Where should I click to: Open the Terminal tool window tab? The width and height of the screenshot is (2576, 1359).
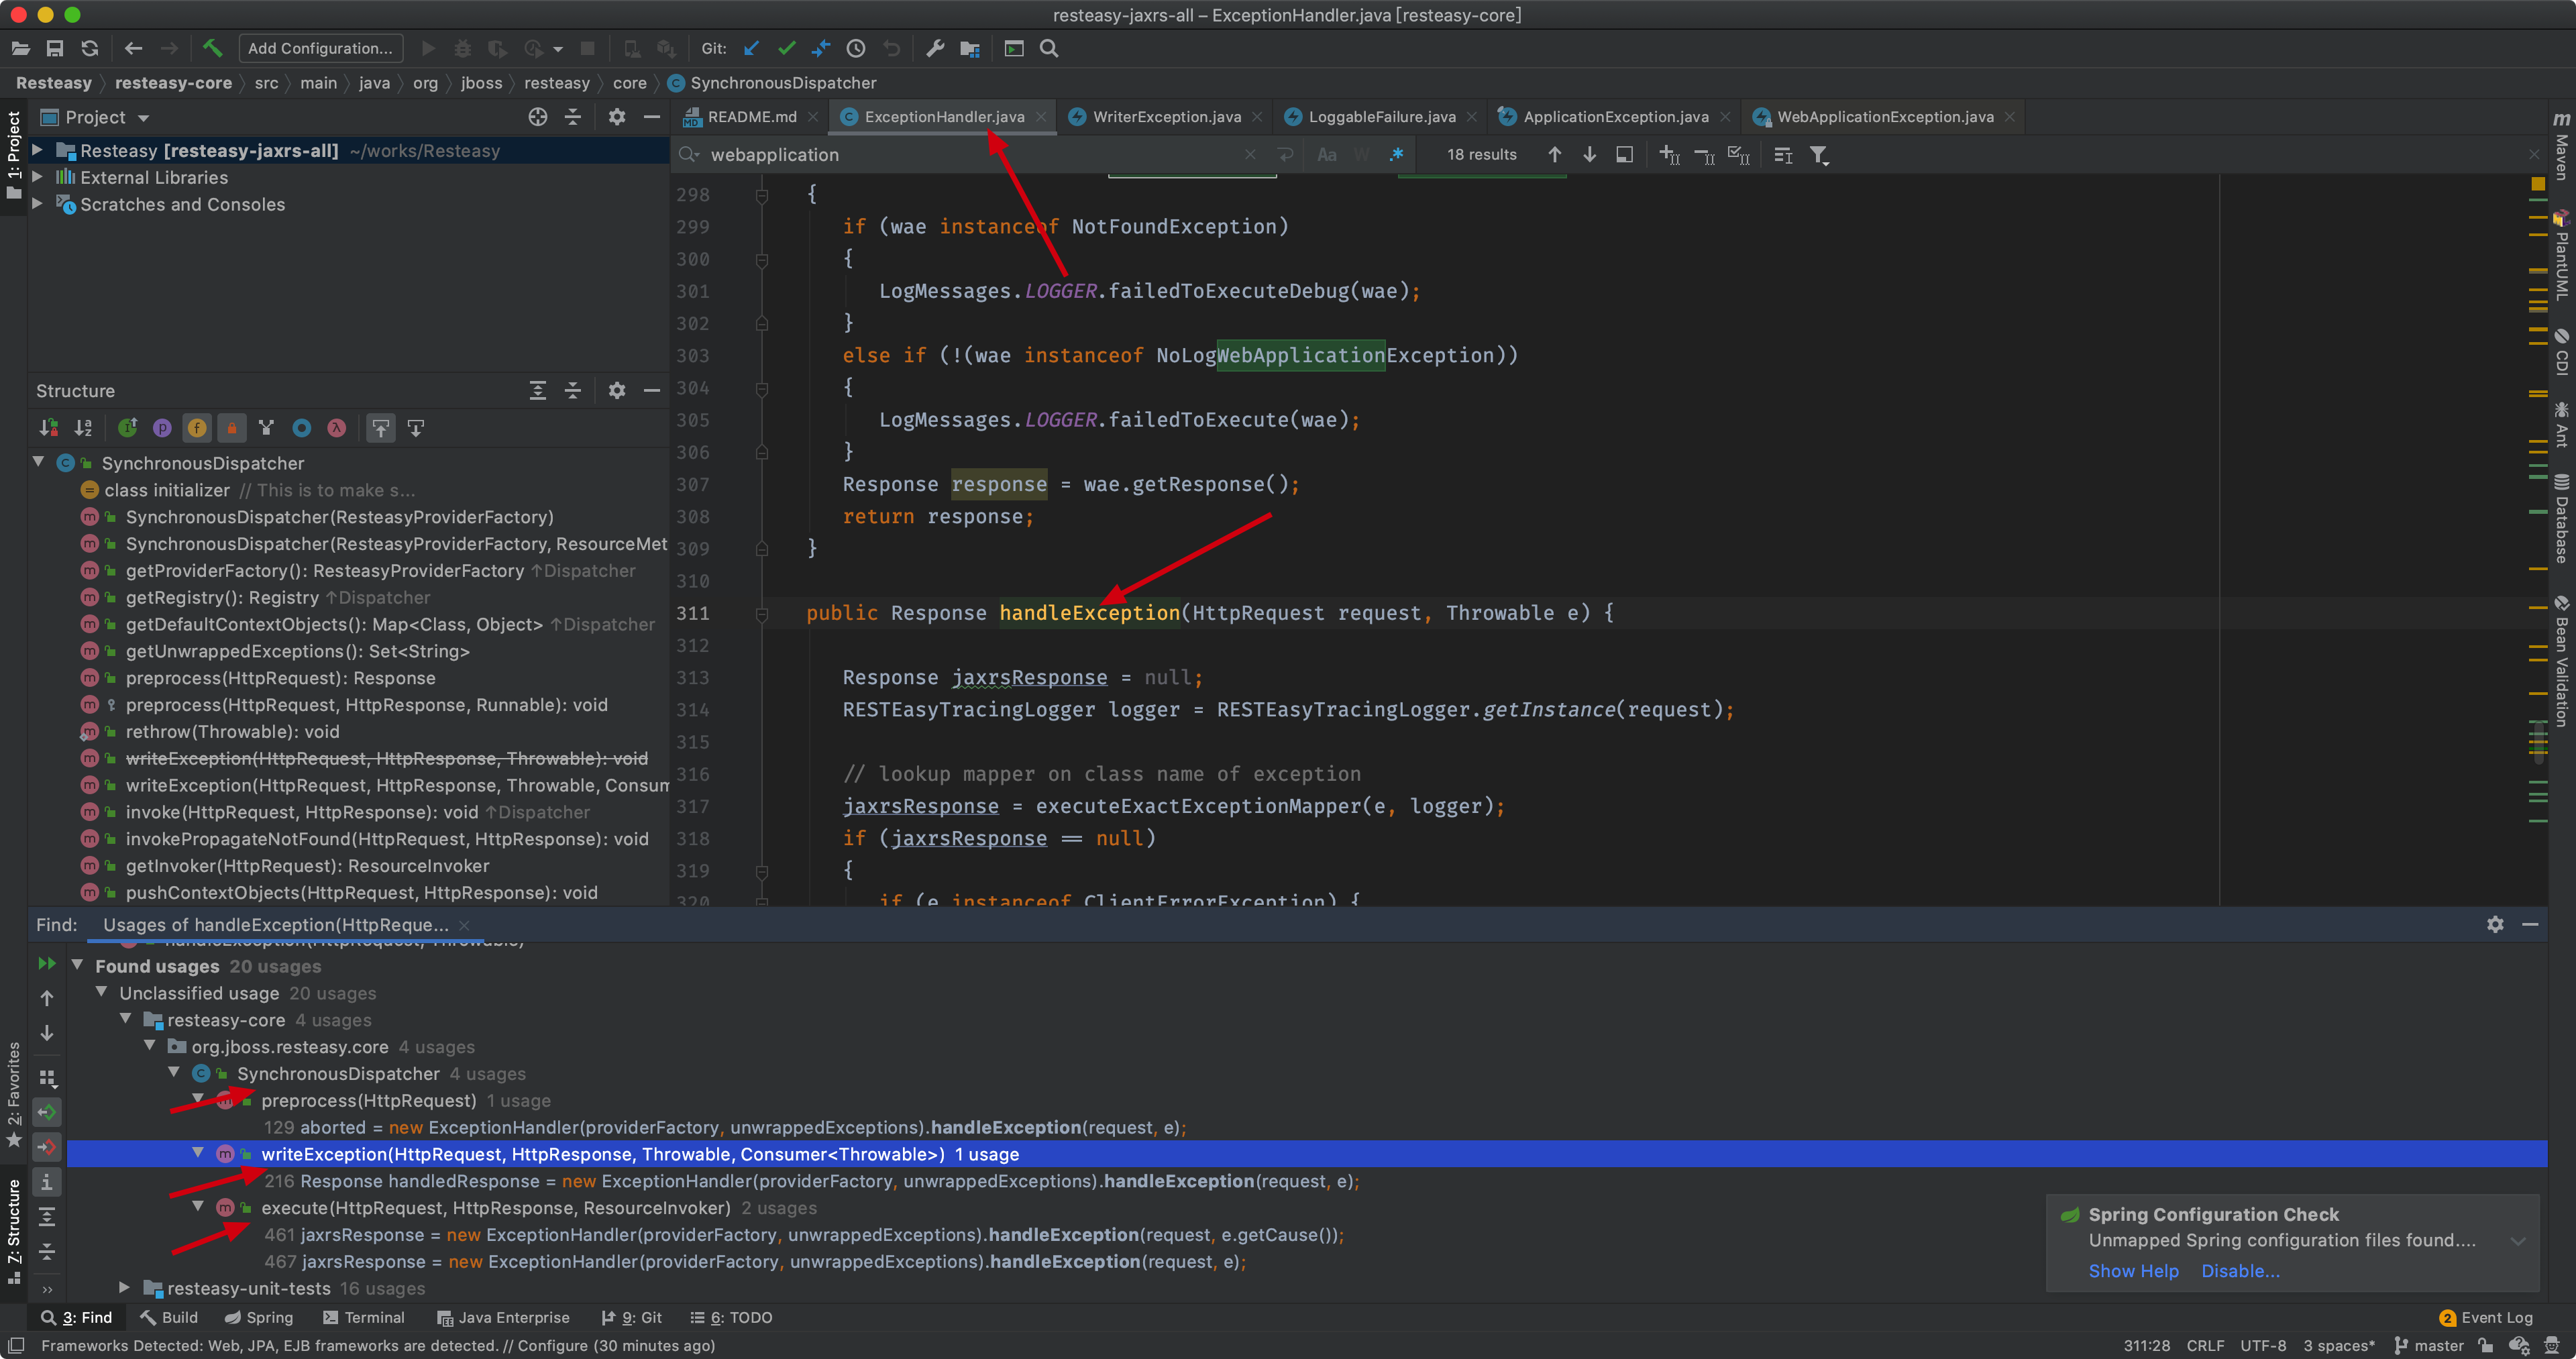point(364,1317)
